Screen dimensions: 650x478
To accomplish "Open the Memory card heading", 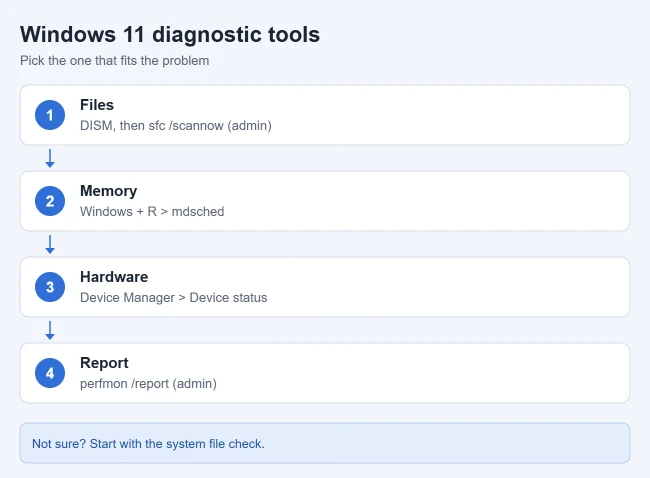I will pyautogui.click(x=109, y=191).
